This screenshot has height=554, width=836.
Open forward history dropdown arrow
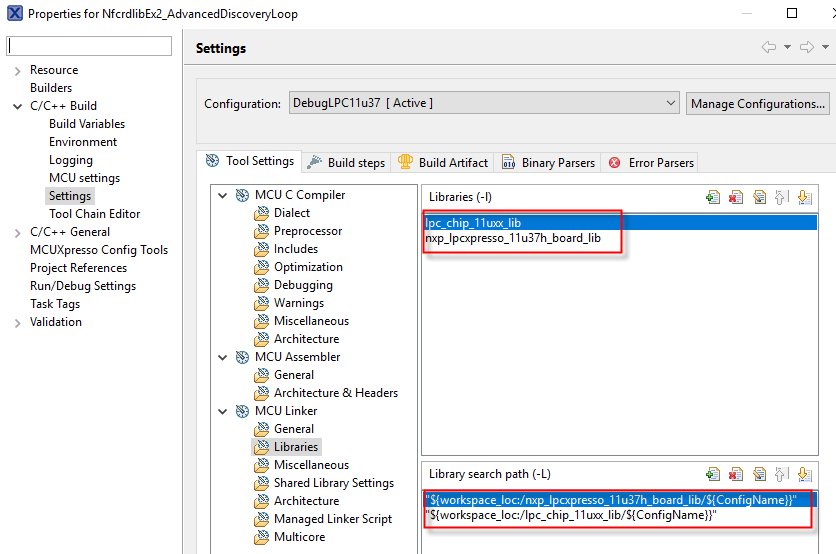click(825, 47)
